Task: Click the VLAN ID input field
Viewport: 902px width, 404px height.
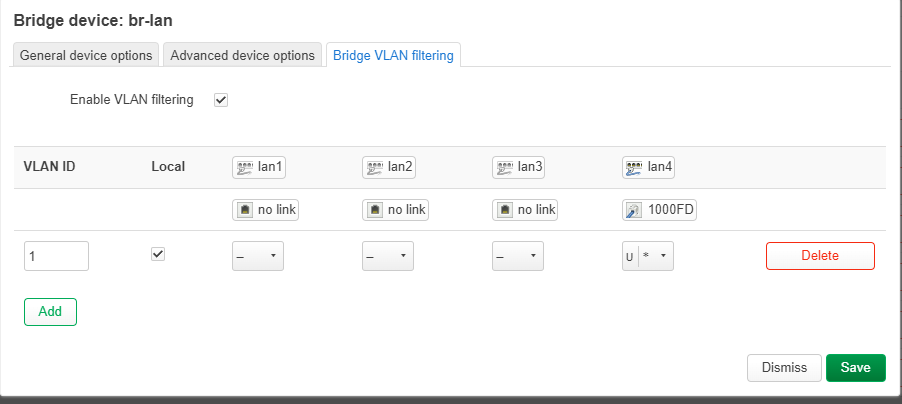Action: [56, 256]
